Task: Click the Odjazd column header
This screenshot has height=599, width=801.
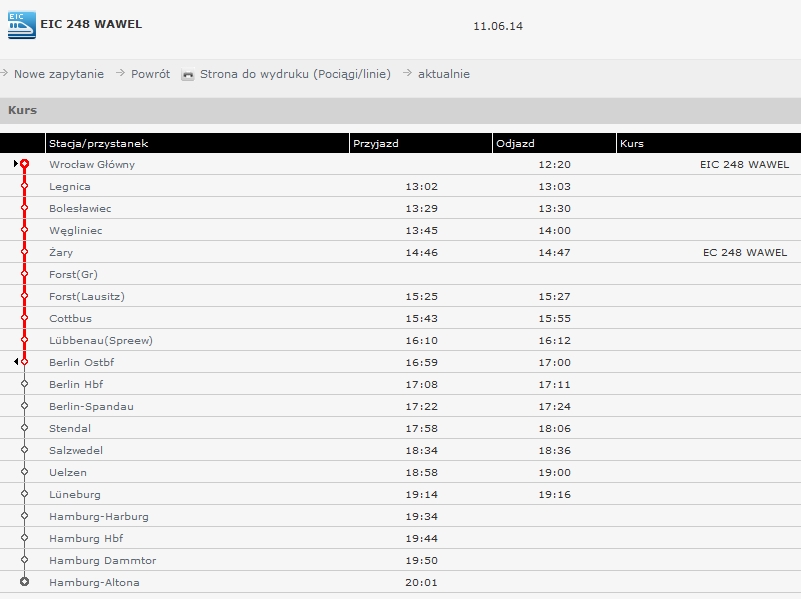Action: (515, 143)
